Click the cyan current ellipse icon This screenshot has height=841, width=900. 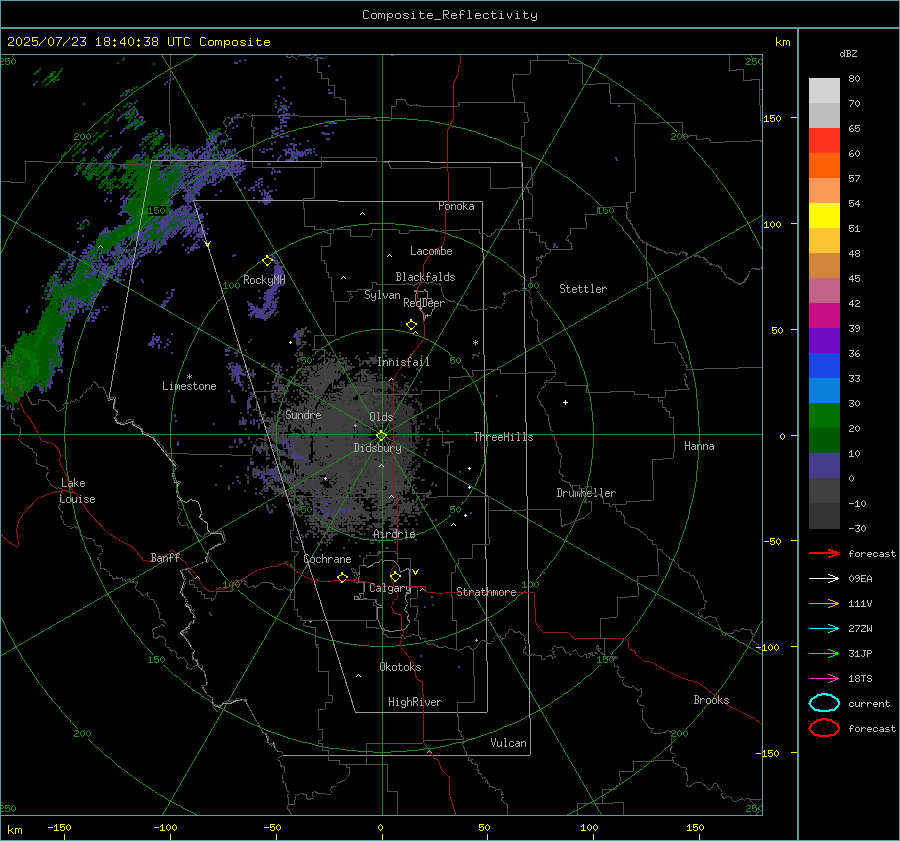coord(824,703)
